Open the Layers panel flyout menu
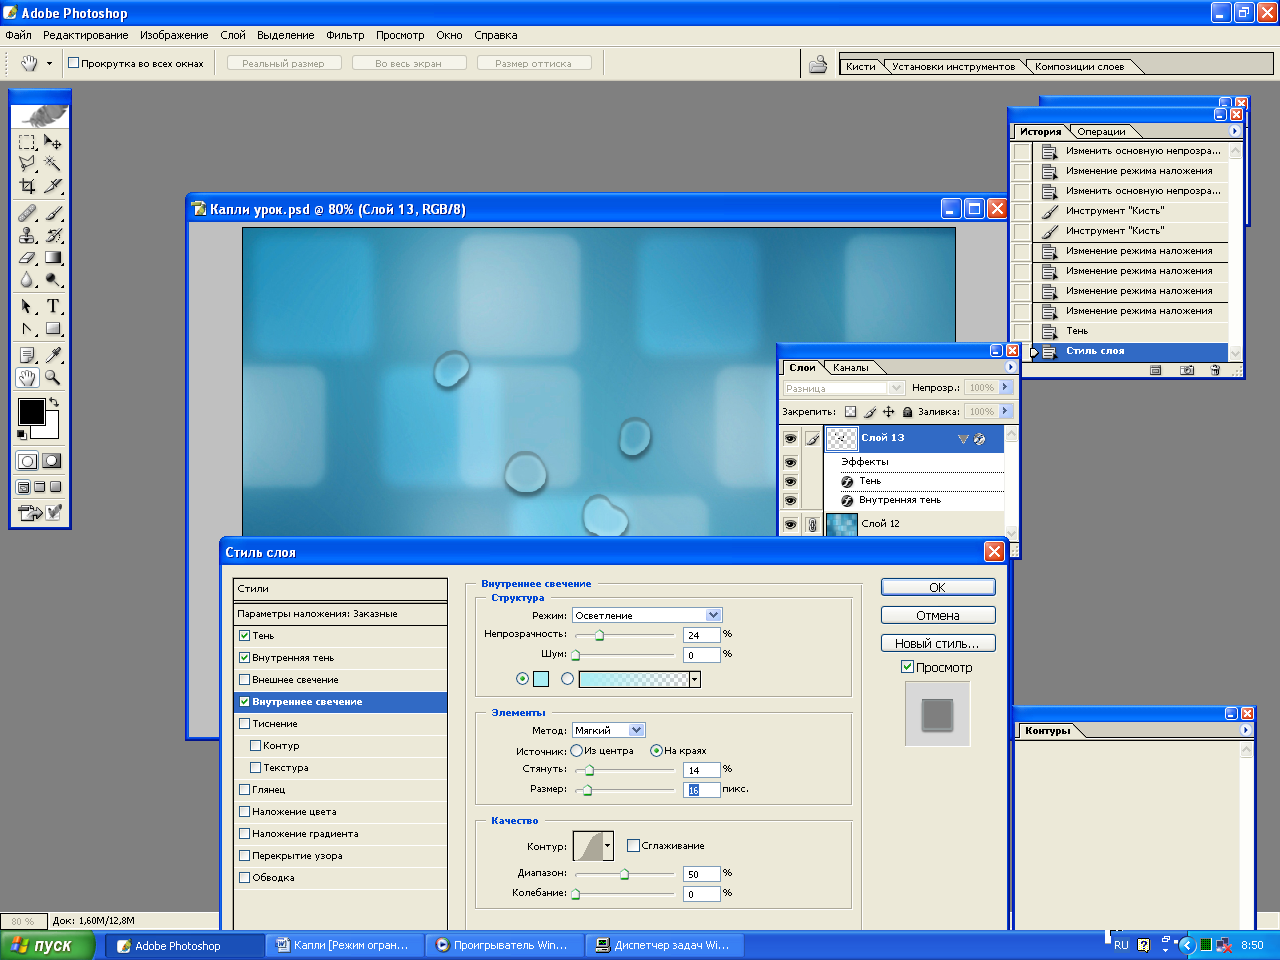The height and width of the screenshot is (960, 1280). pos(1010,367)
